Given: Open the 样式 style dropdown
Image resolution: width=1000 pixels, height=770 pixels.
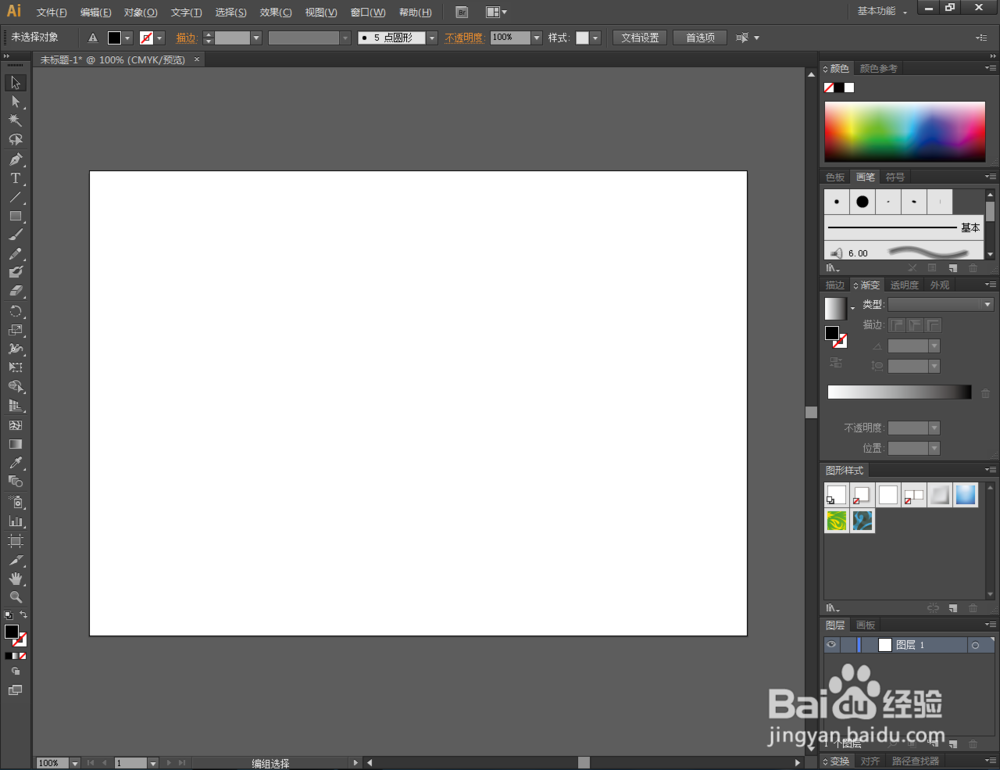Looking at the screenshot, I should pos(595,38).
